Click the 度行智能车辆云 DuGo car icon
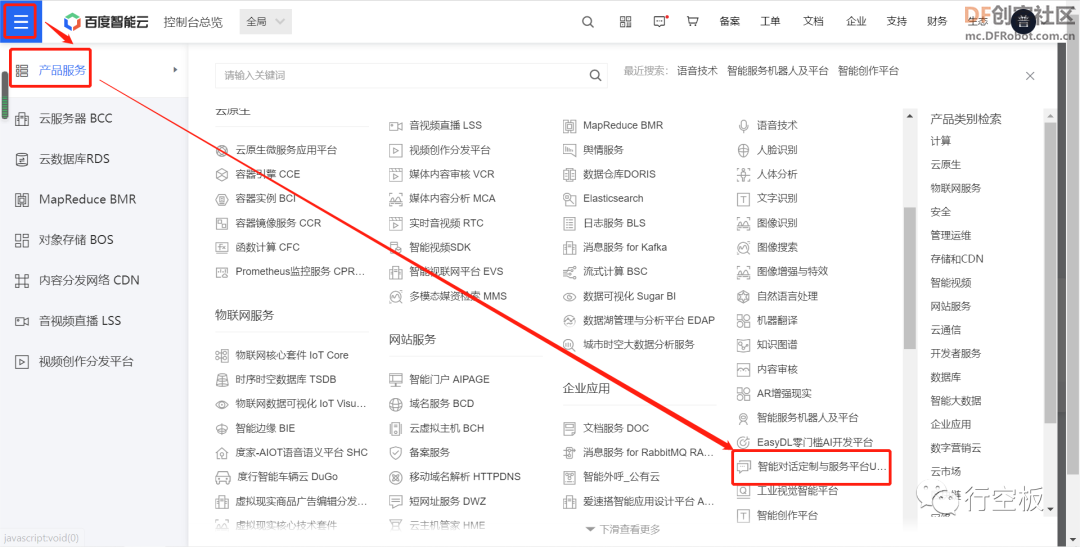Viewport: 1080px width, 547px height. tap(222, 477)
